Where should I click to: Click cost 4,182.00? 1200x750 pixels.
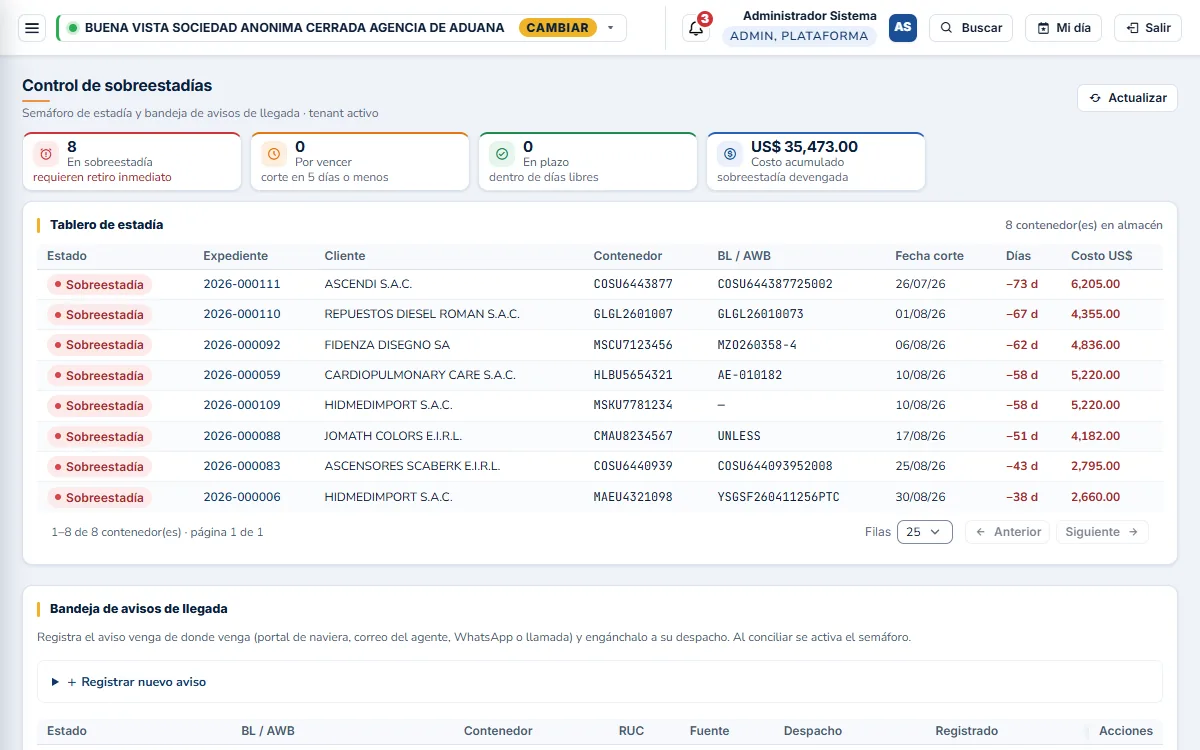(1095, 437)
